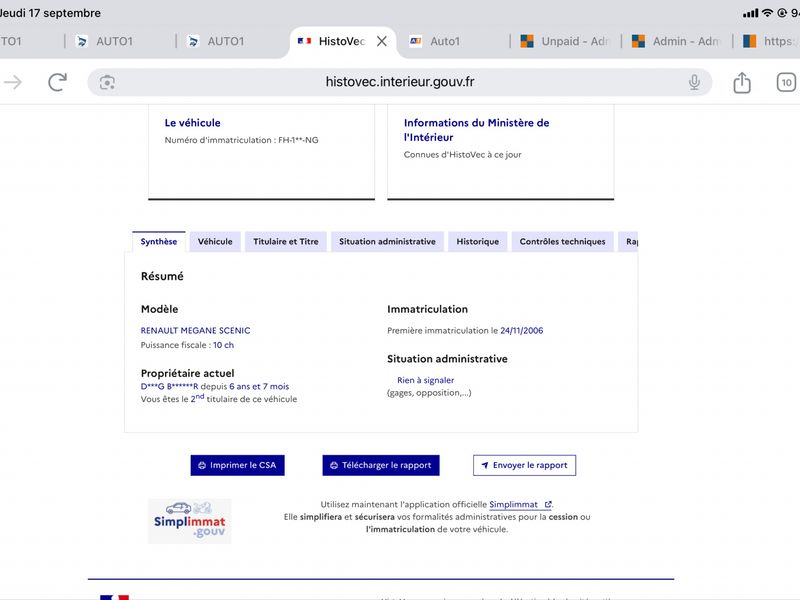Open the share sheet icon
This screenshot has width=800, height=600.
click(x=742, y=82)
